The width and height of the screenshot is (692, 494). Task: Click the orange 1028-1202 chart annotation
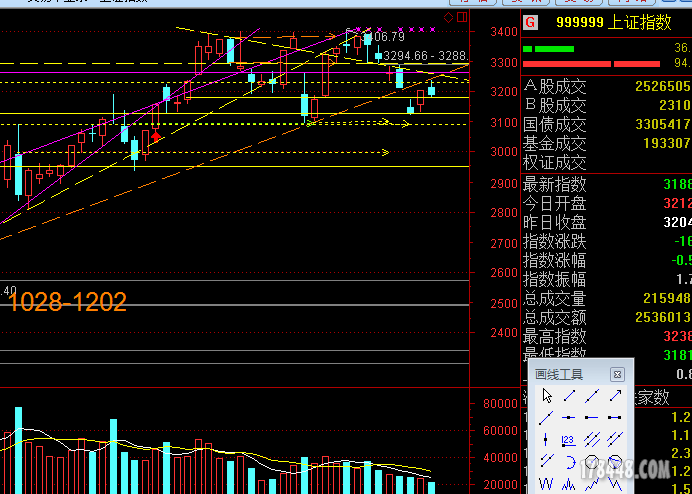(x=67, y=302)
